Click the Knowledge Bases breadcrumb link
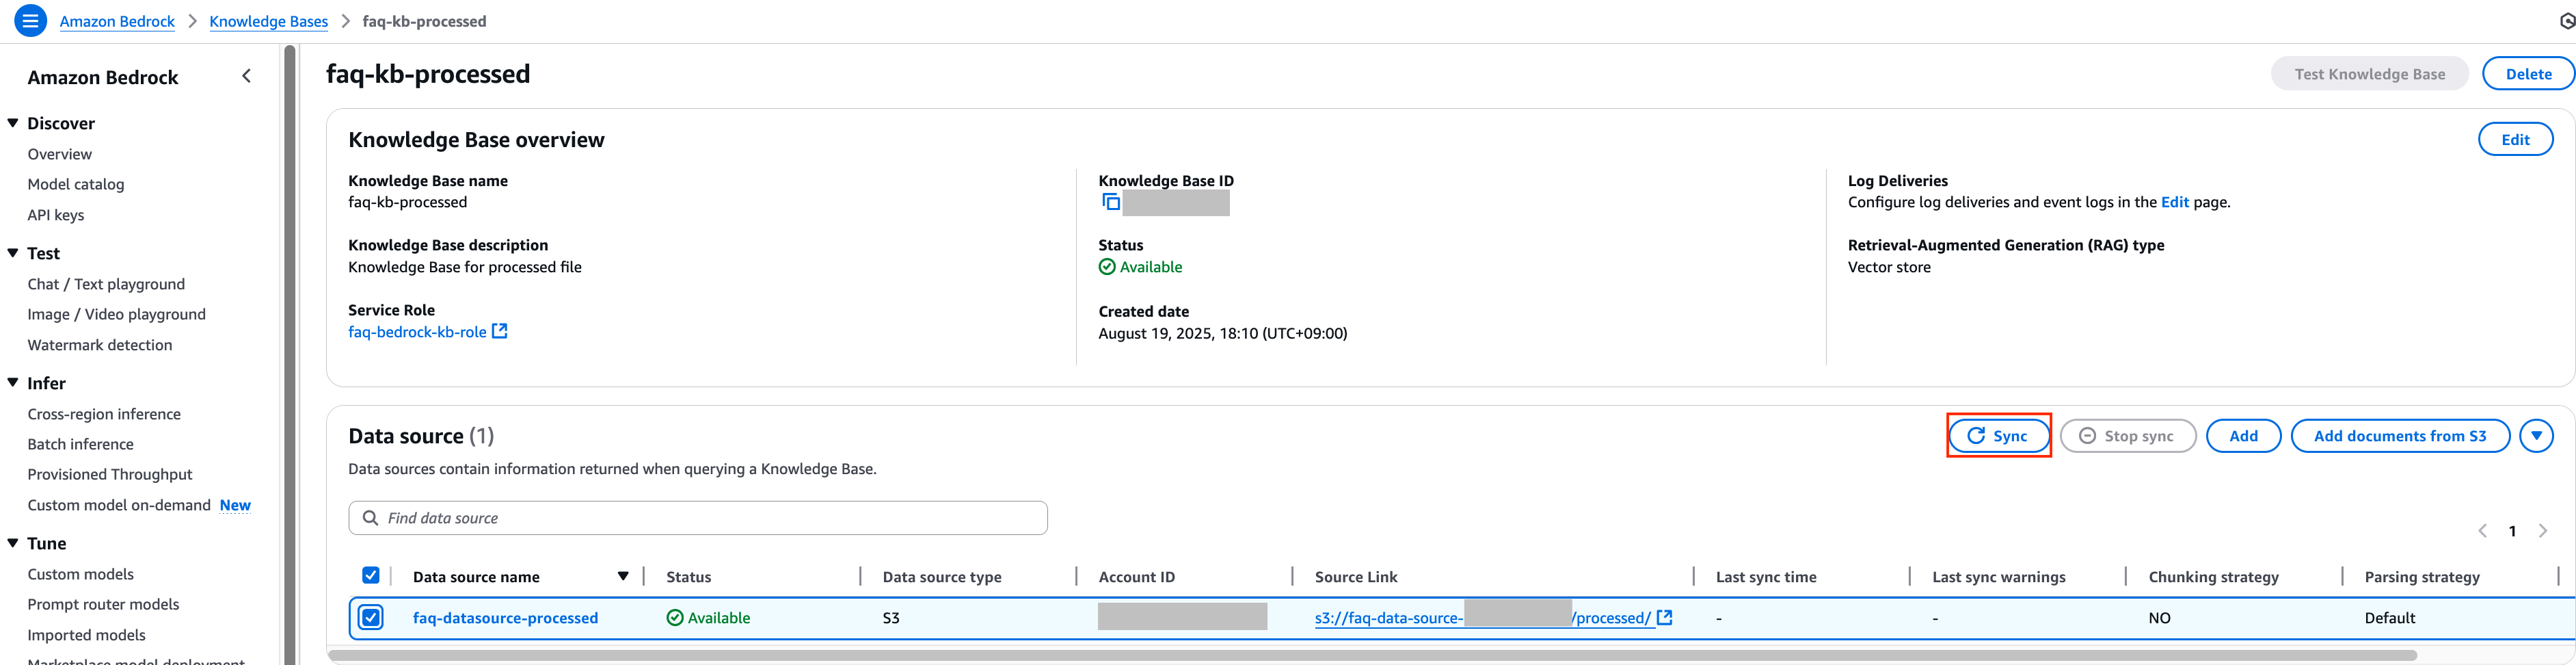 pyautogui.click(x=268, y=21)
